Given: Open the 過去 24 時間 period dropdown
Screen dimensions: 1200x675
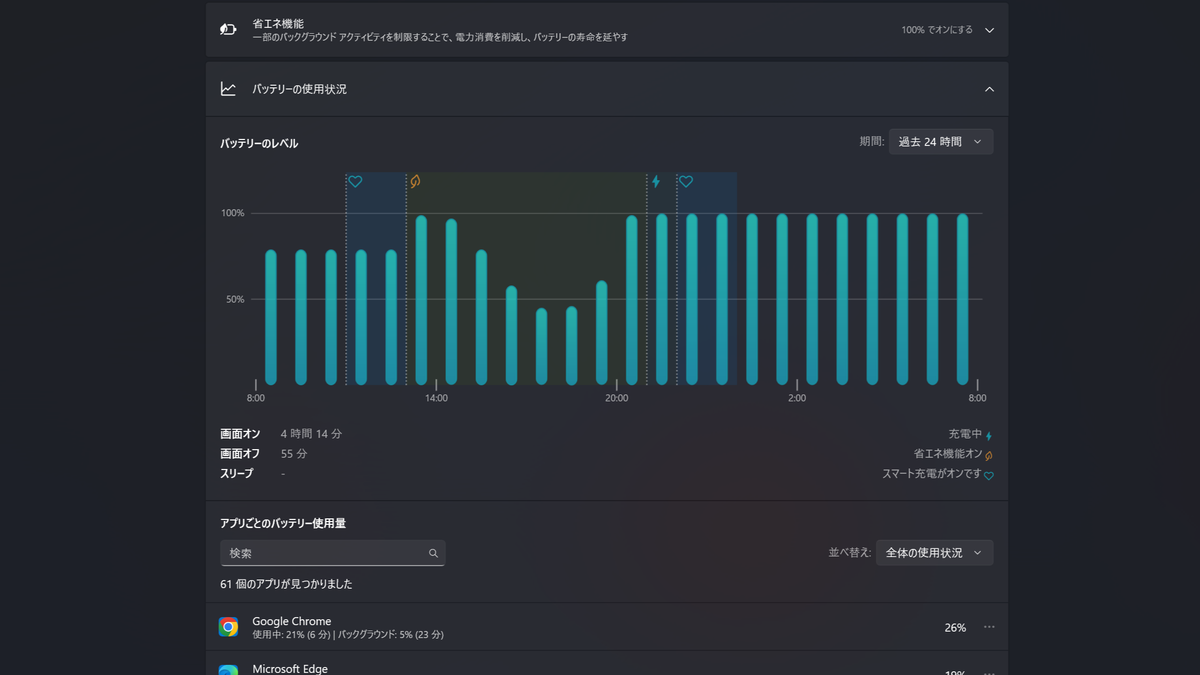Looking at the screenshot, I should pyautogui.click(x=940, y=142).
